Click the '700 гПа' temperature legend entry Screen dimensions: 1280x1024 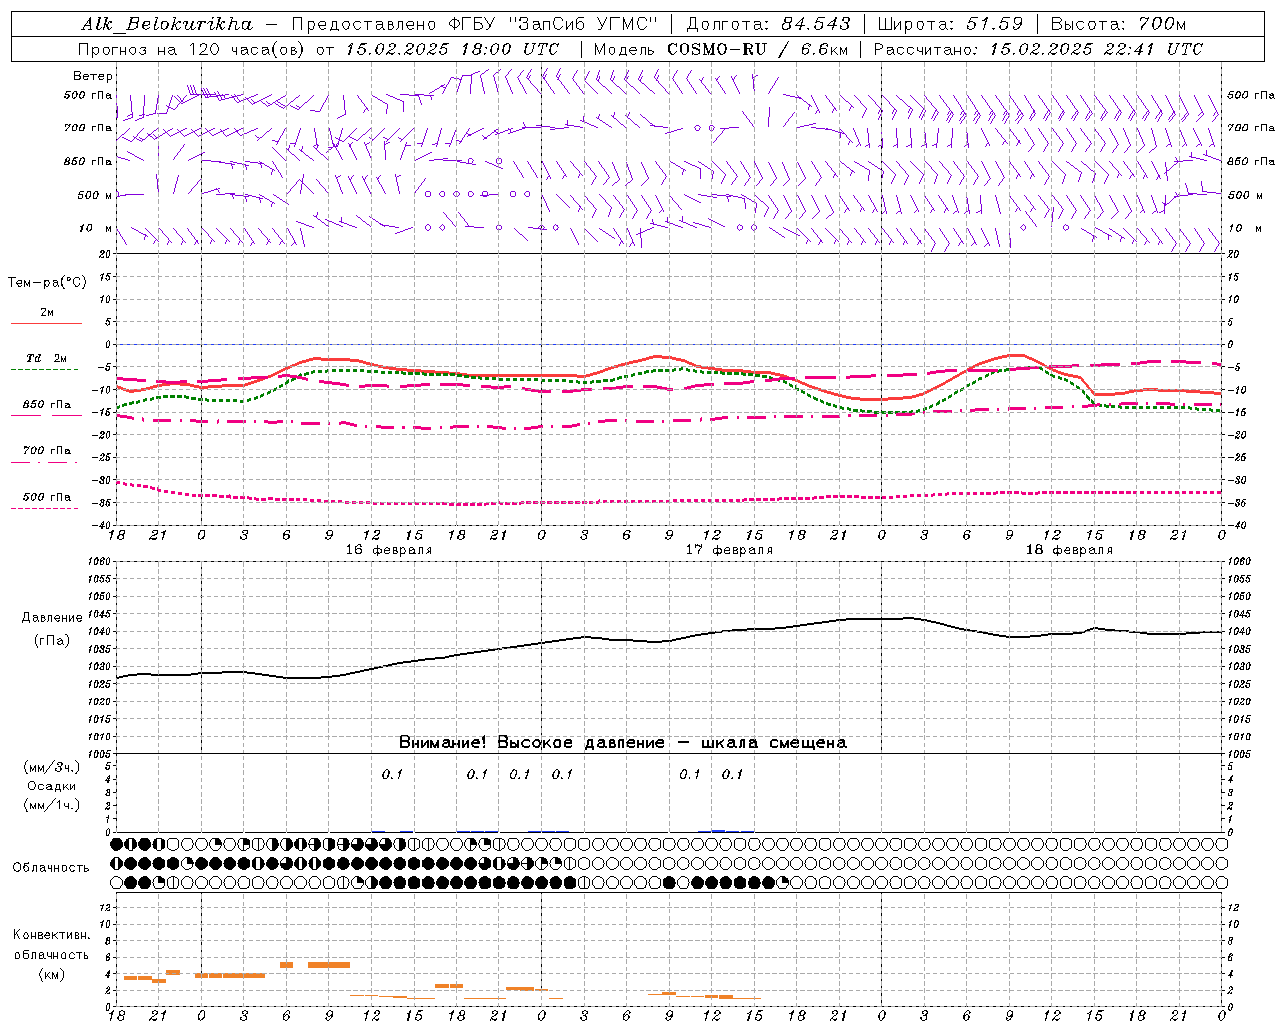click(x=47, y=451)
